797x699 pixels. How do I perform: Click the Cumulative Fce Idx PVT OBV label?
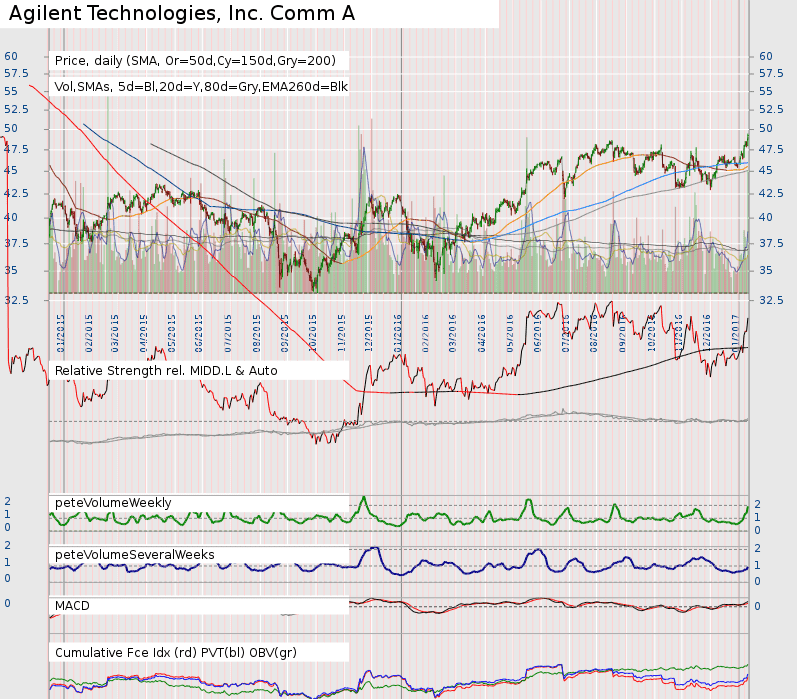(x=176, y=652)
